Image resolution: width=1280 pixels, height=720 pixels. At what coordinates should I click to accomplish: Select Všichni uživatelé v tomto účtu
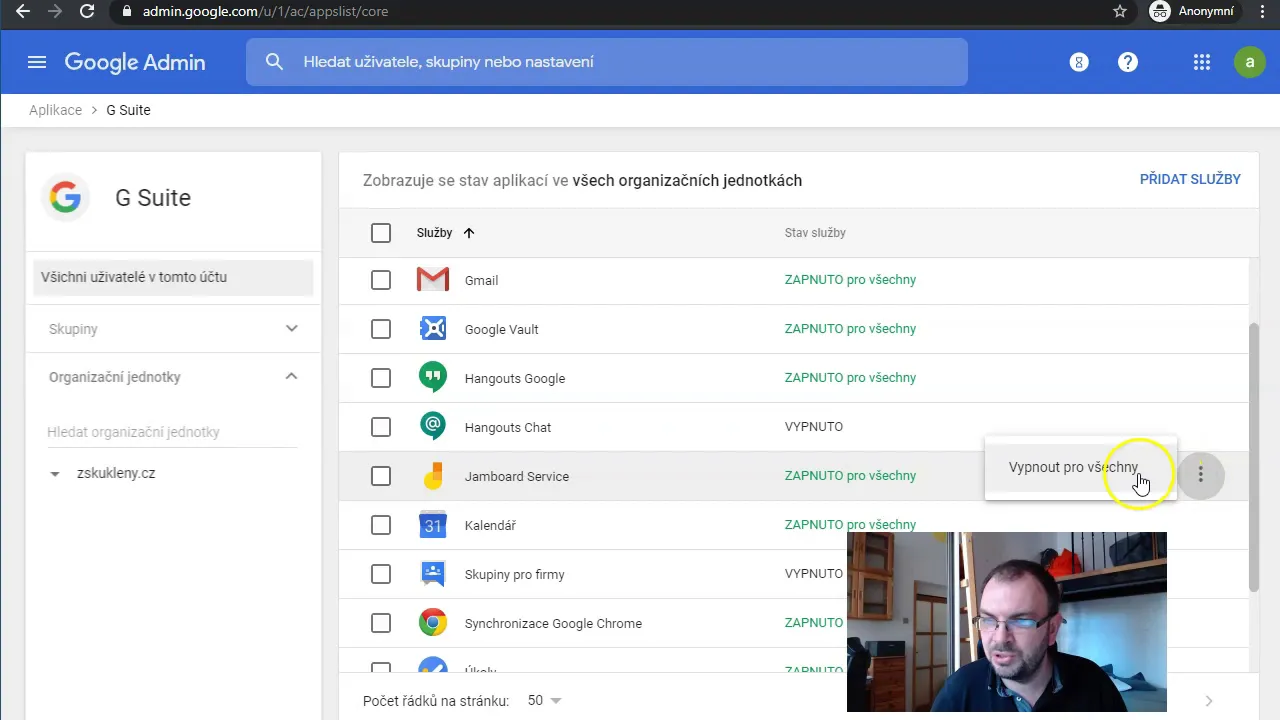click(x=173, y=277)
